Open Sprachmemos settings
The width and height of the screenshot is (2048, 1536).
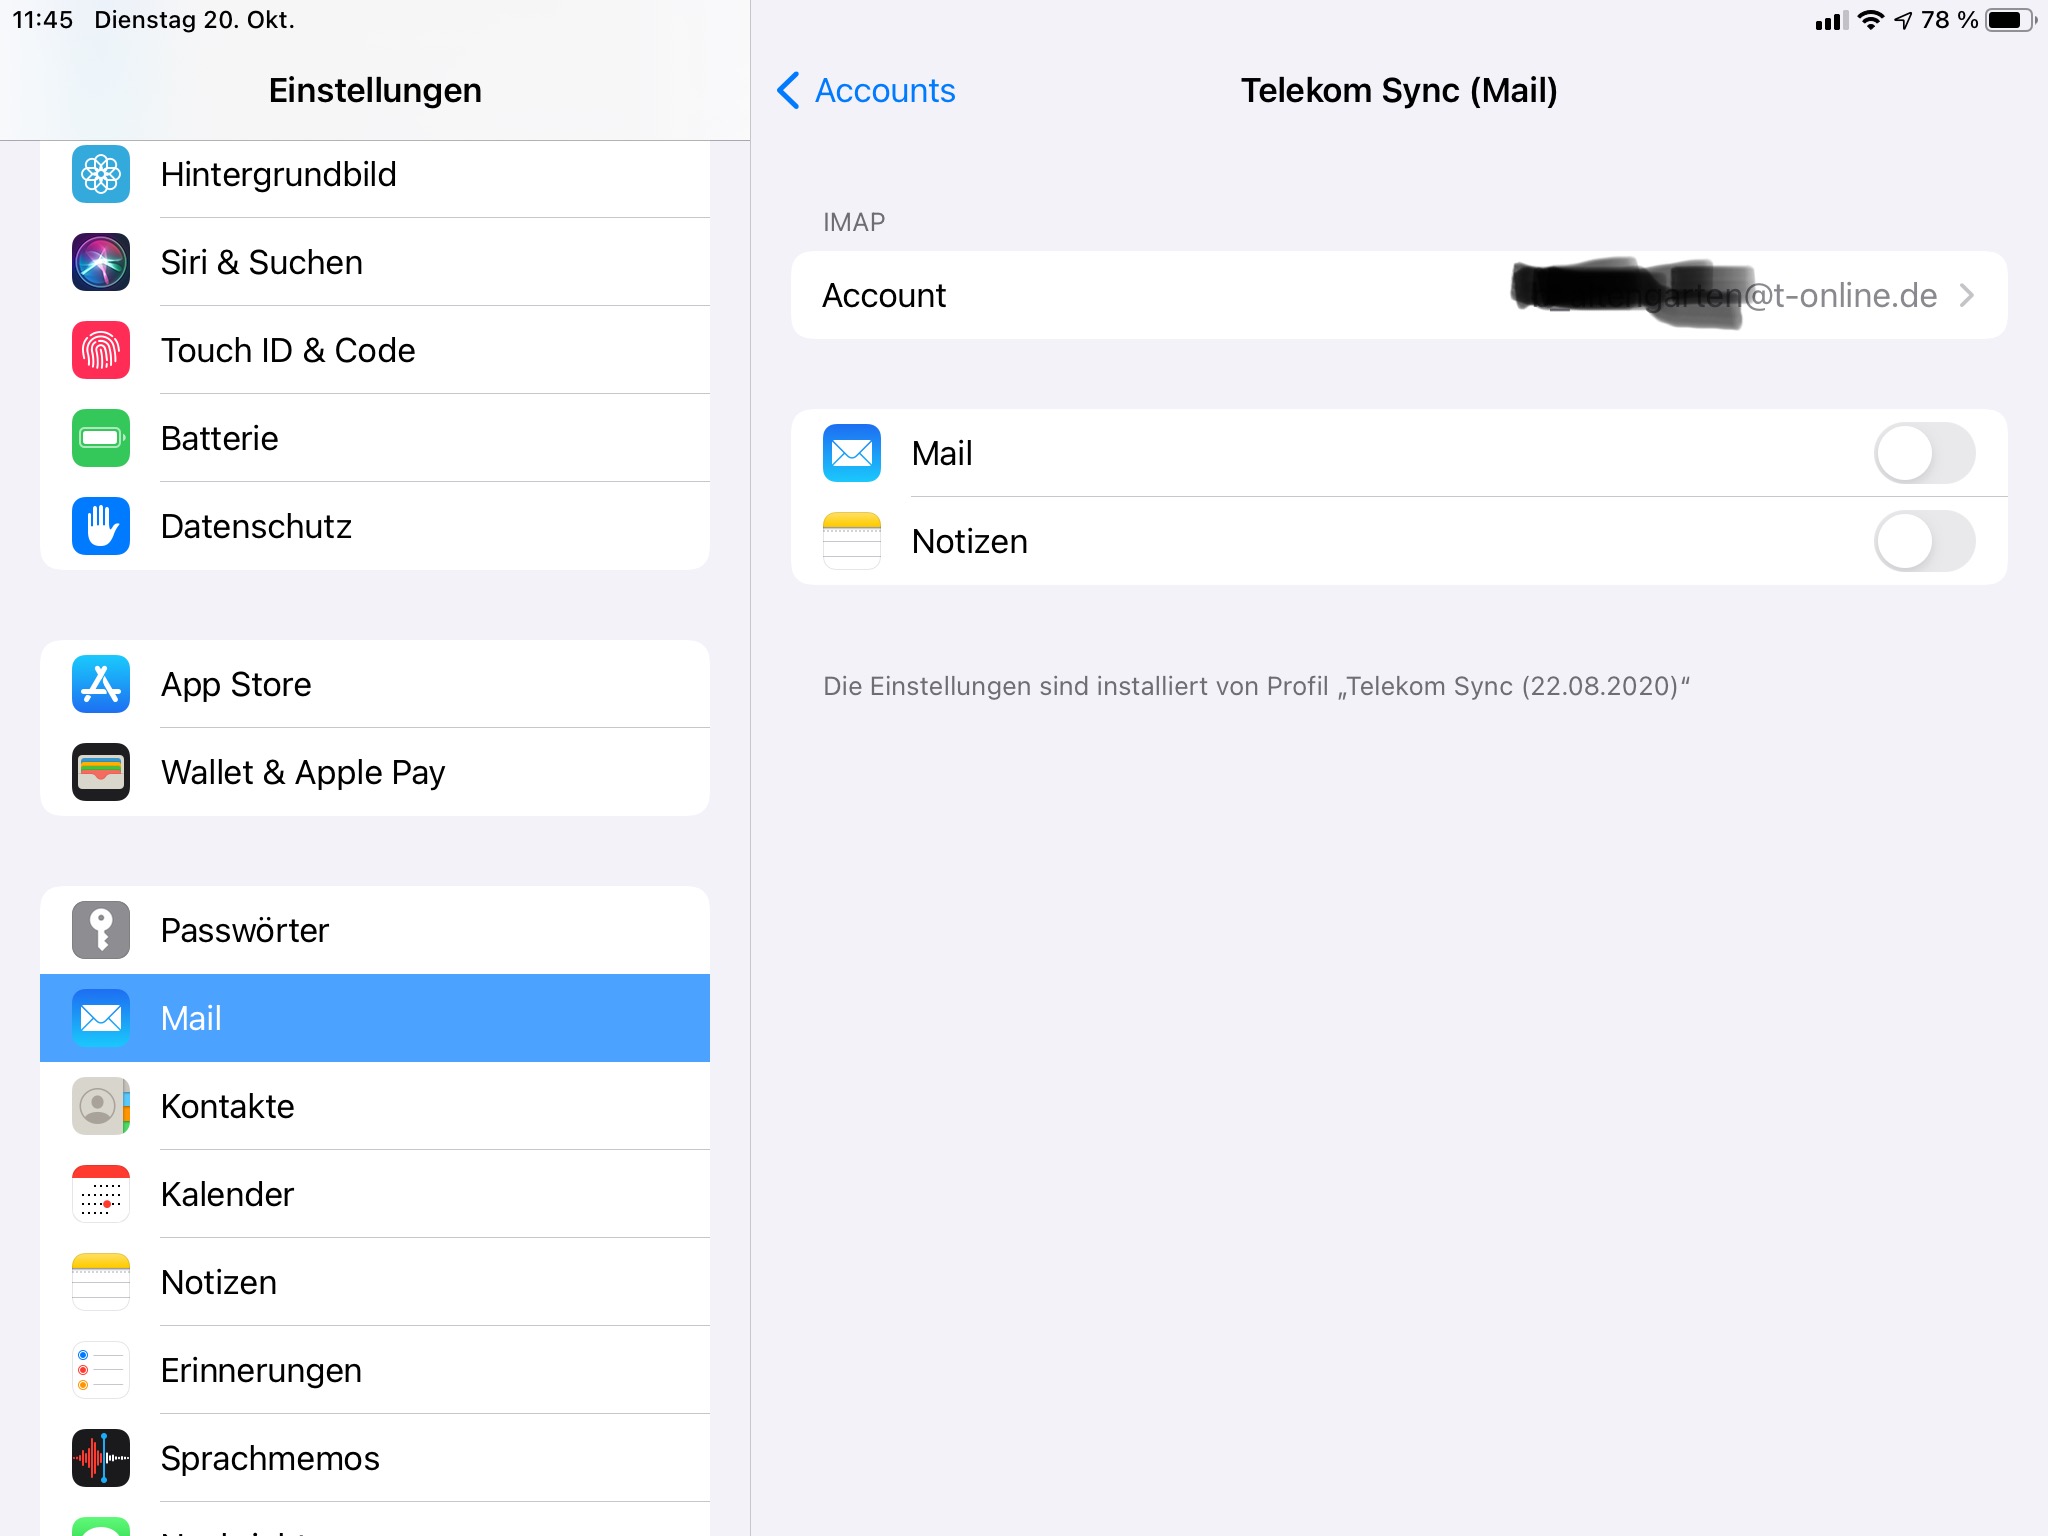point(375,1458)
